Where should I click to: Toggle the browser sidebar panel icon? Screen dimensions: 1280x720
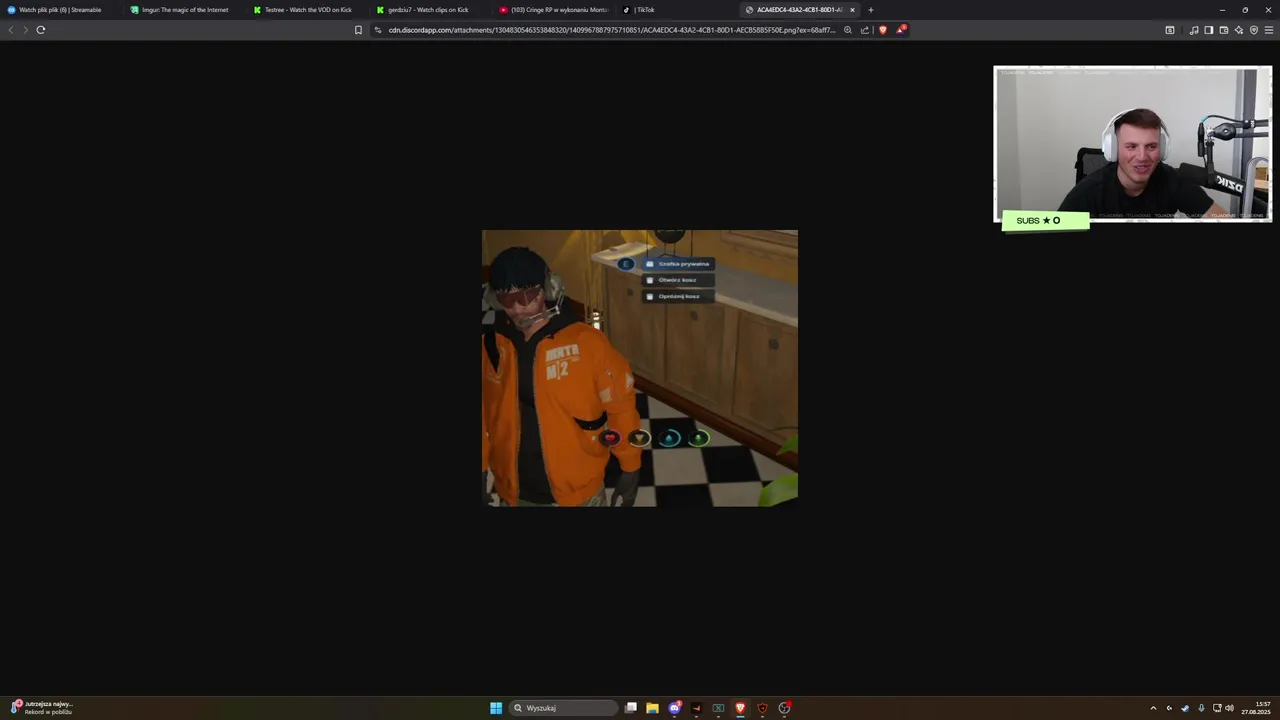pos(1208,30)
